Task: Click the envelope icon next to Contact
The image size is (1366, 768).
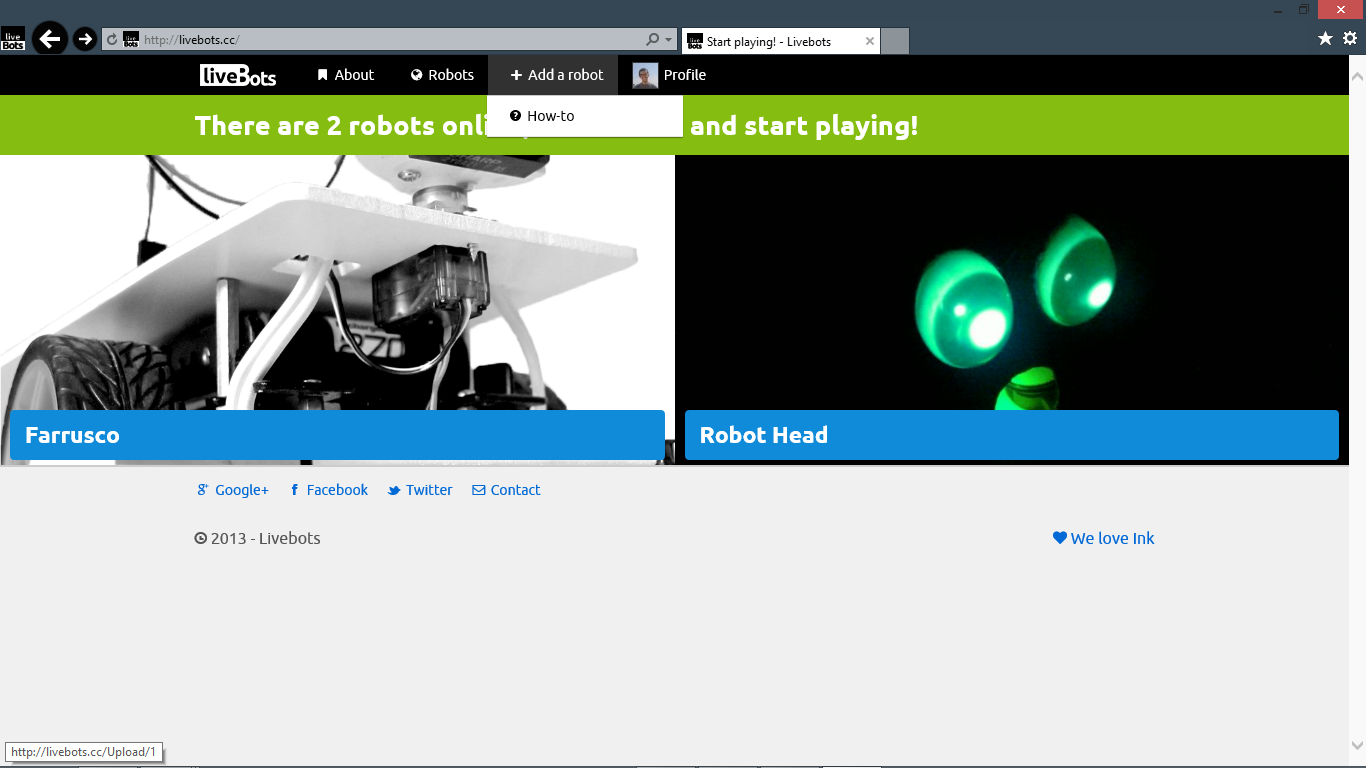Action: tap(479, 489)
